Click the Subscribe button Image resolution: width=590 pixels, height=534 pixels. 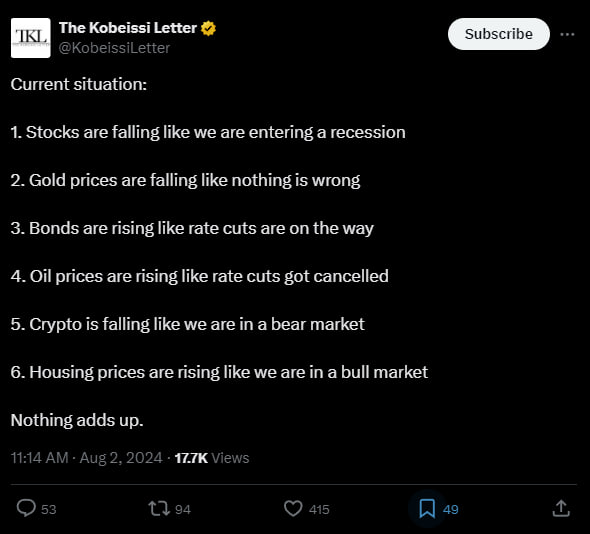499,34
